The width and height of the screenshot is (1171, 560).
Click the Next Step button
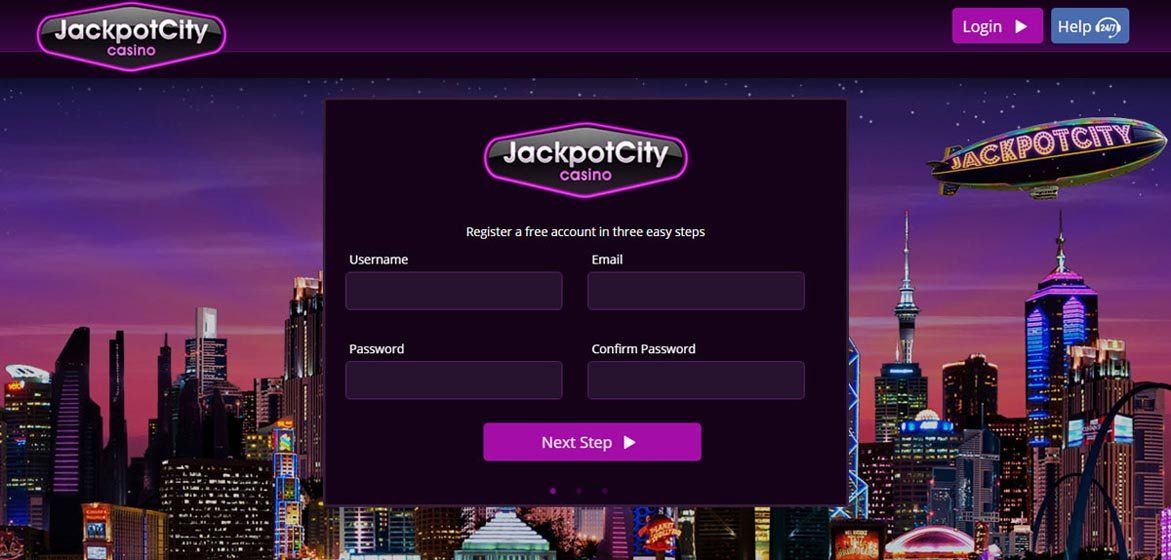click(592, 442)
